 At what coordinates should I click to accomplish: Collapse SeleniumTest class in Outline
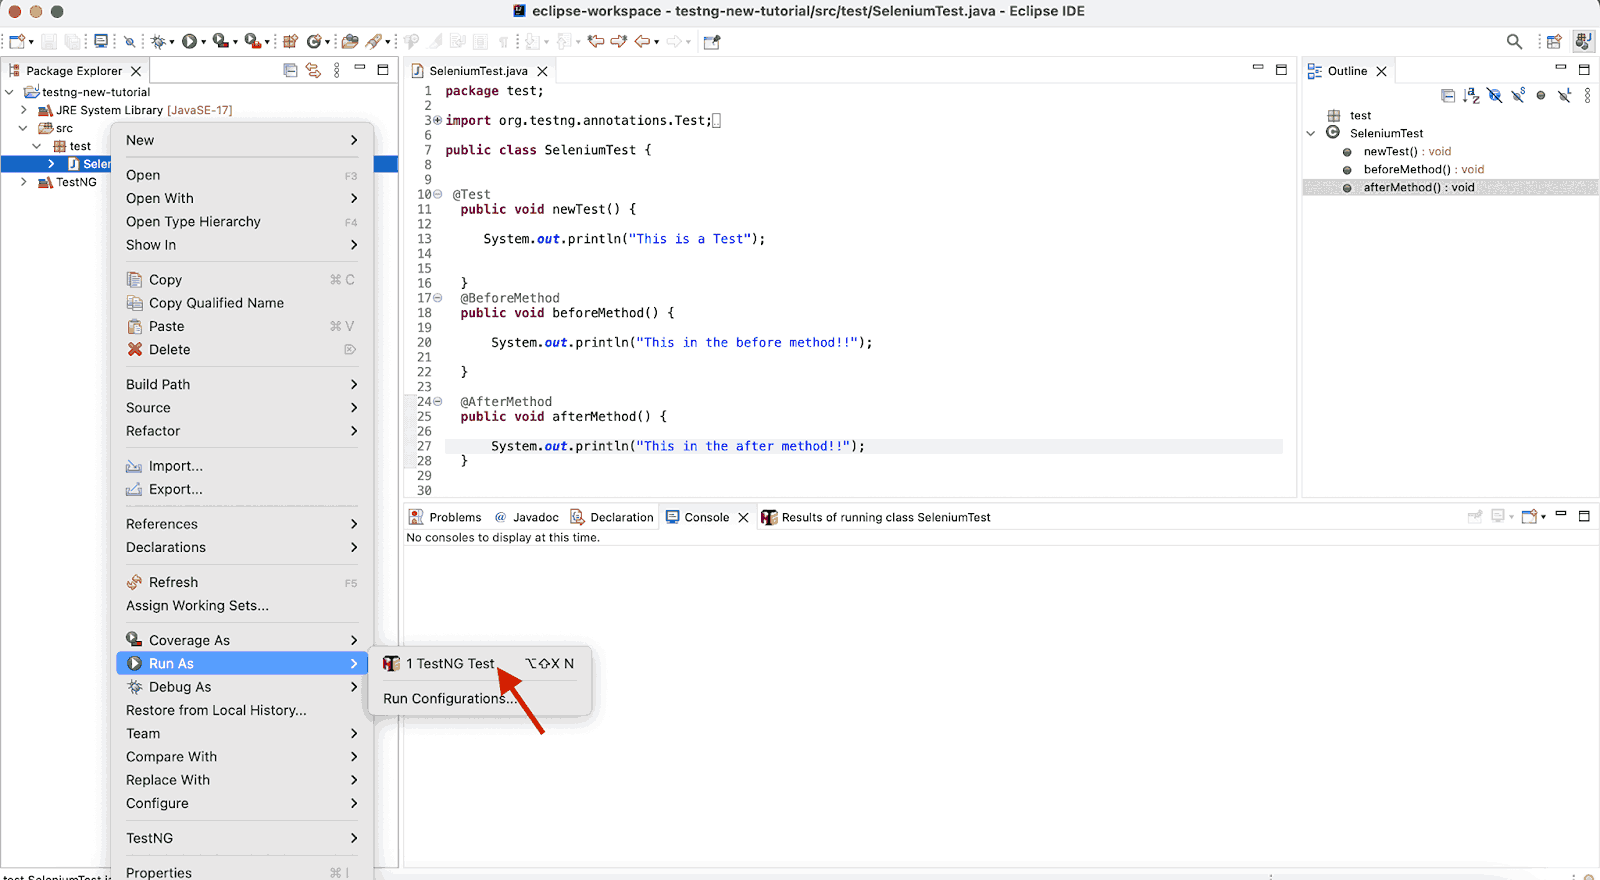click(1311, 133)
